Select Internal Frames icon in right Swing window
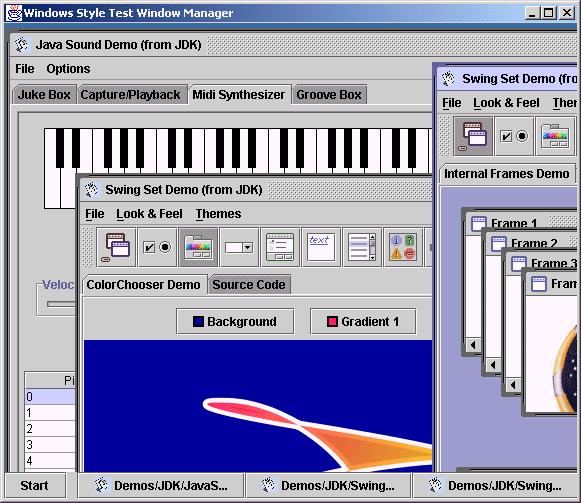Viewport: 581px width, 503px height. pyautogui.click(x=474, y=136)
